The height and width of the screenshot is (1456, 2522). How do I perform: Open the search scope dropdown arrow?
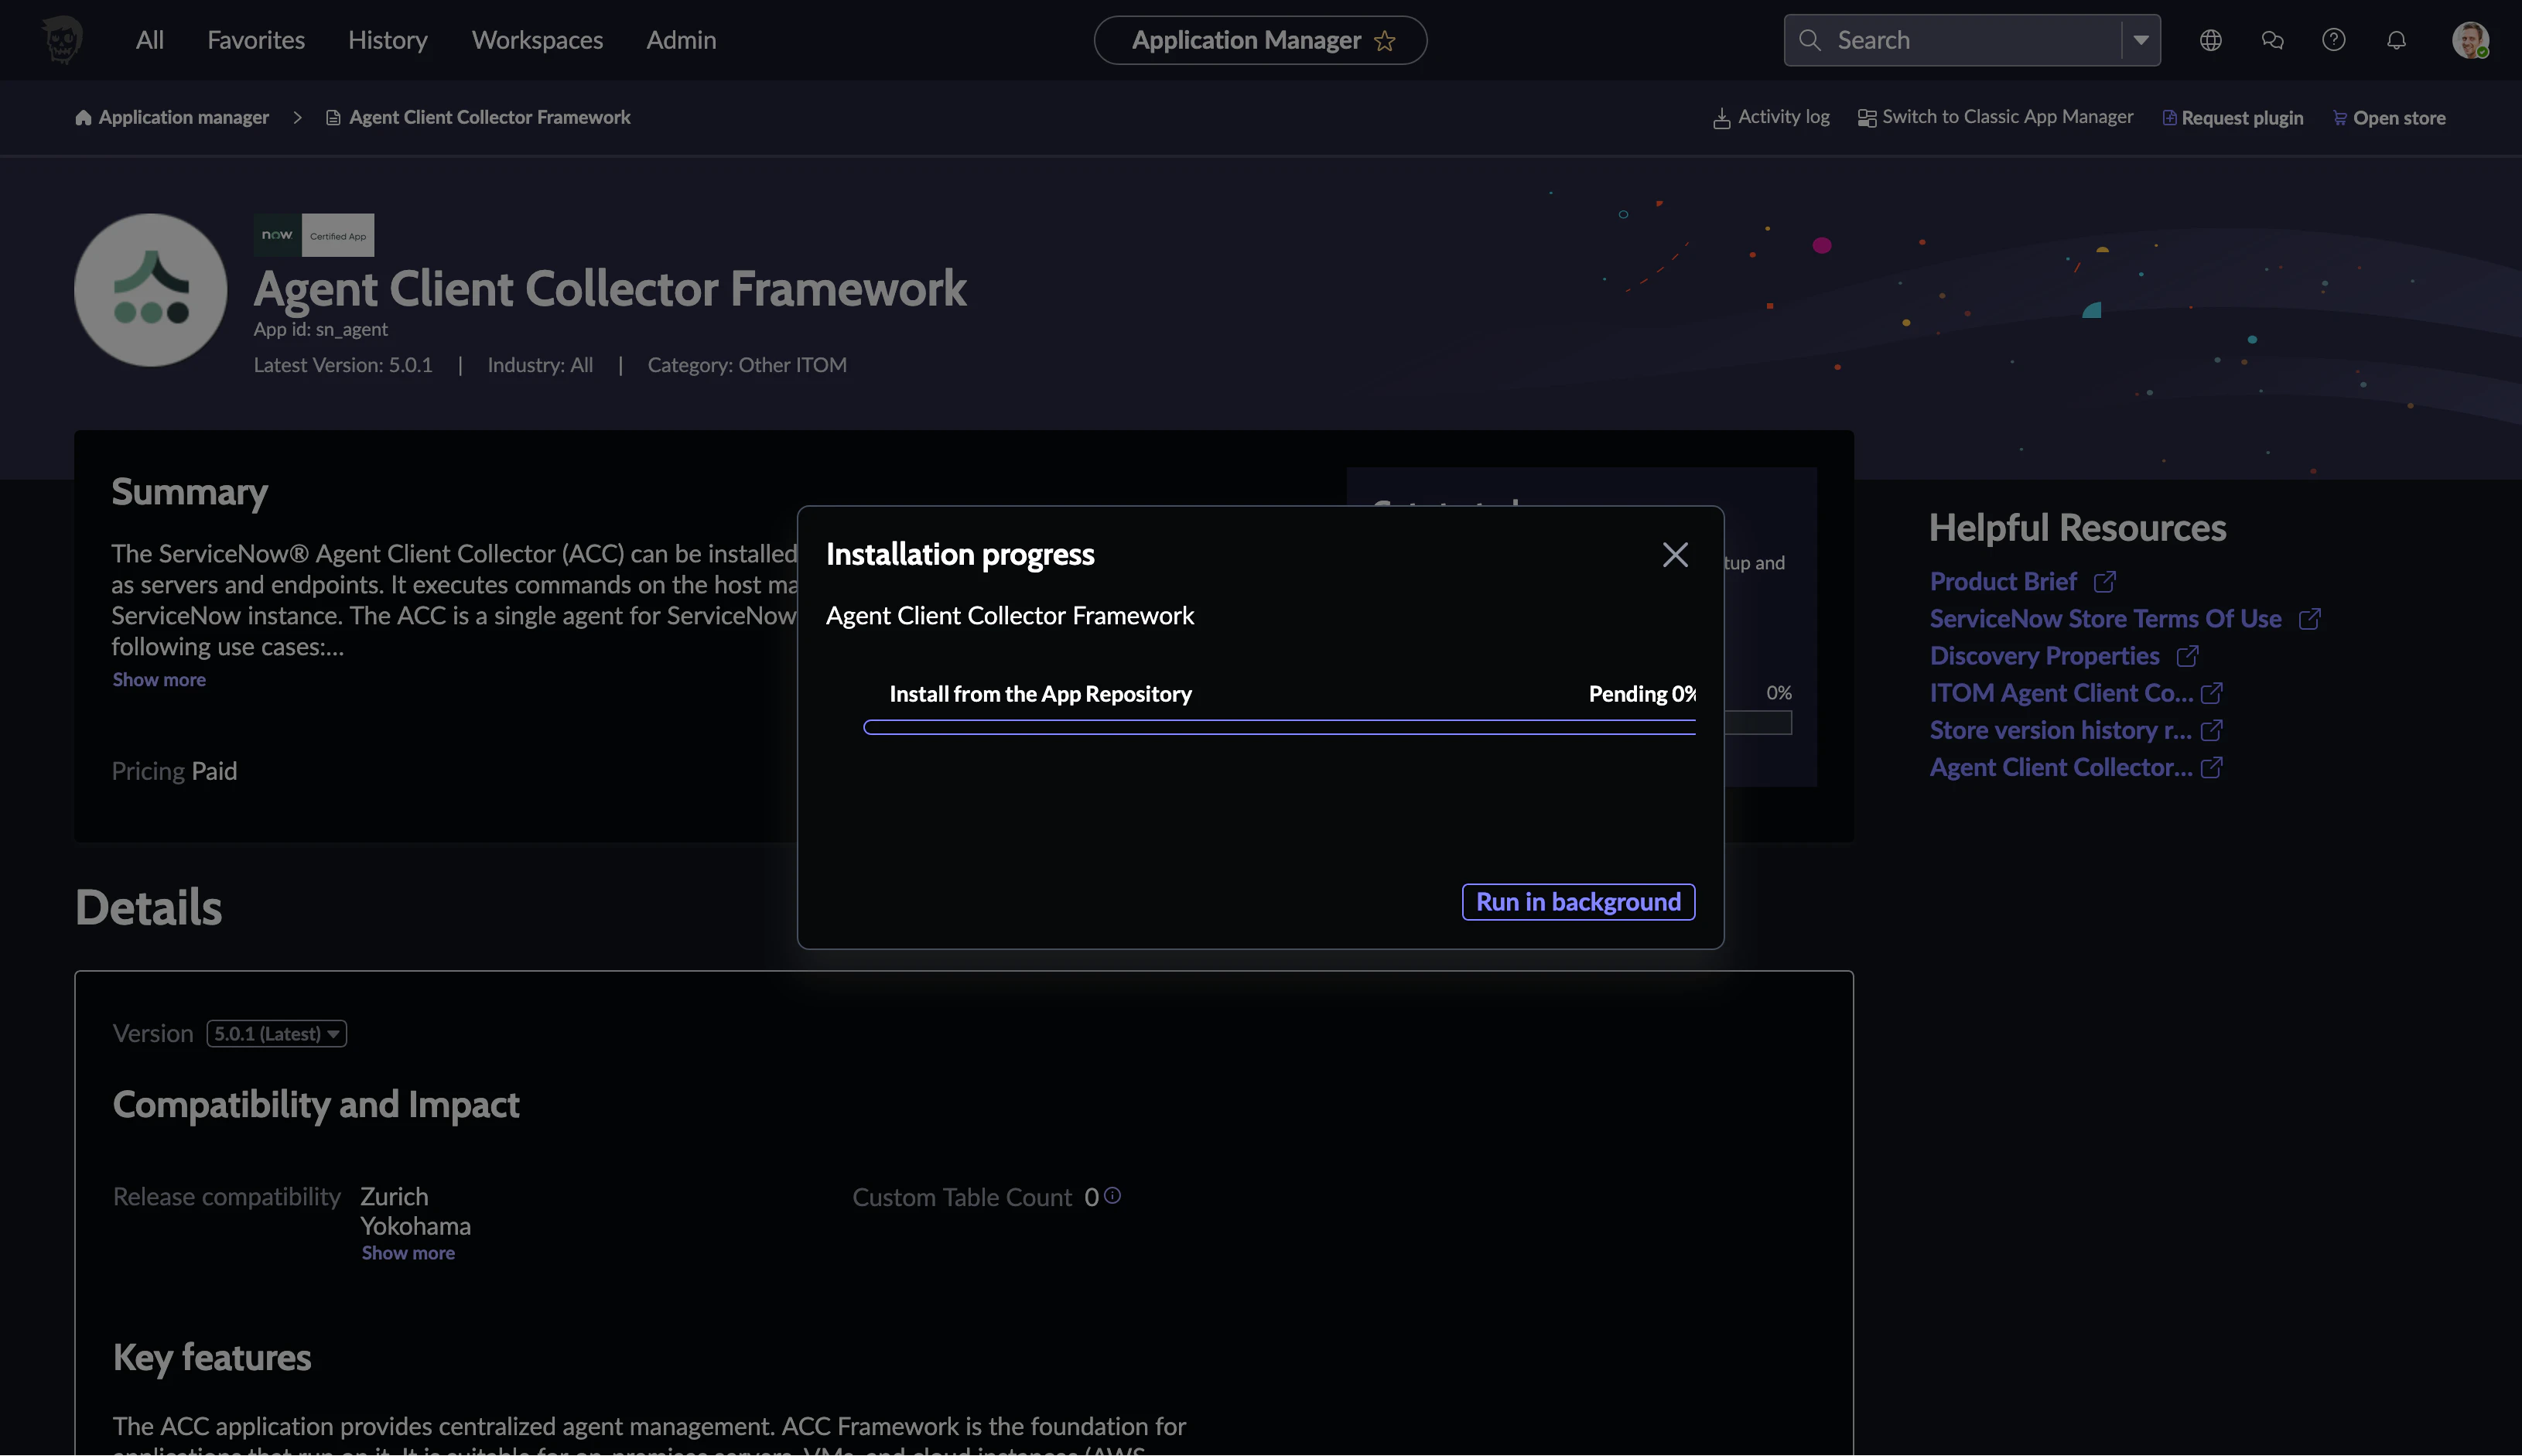(2140, 40)
